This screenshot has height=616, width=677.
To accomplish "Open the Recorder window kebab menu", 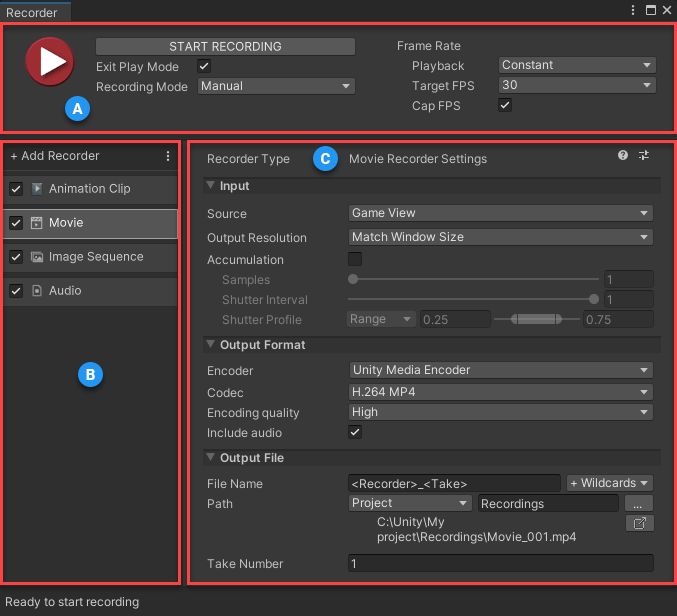I will (x=633, y=10).
